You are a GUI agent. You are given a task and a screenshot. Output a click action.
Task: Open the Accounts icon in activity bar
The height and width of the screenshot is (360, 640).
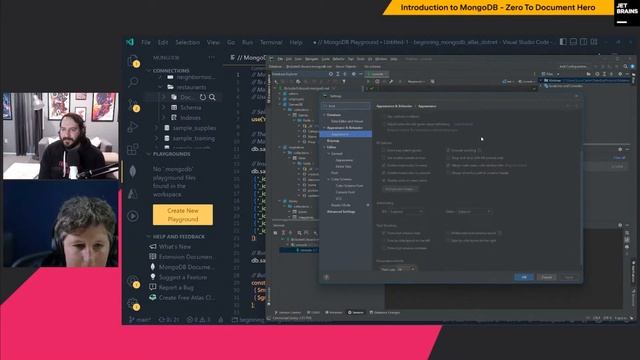[133, 282]
